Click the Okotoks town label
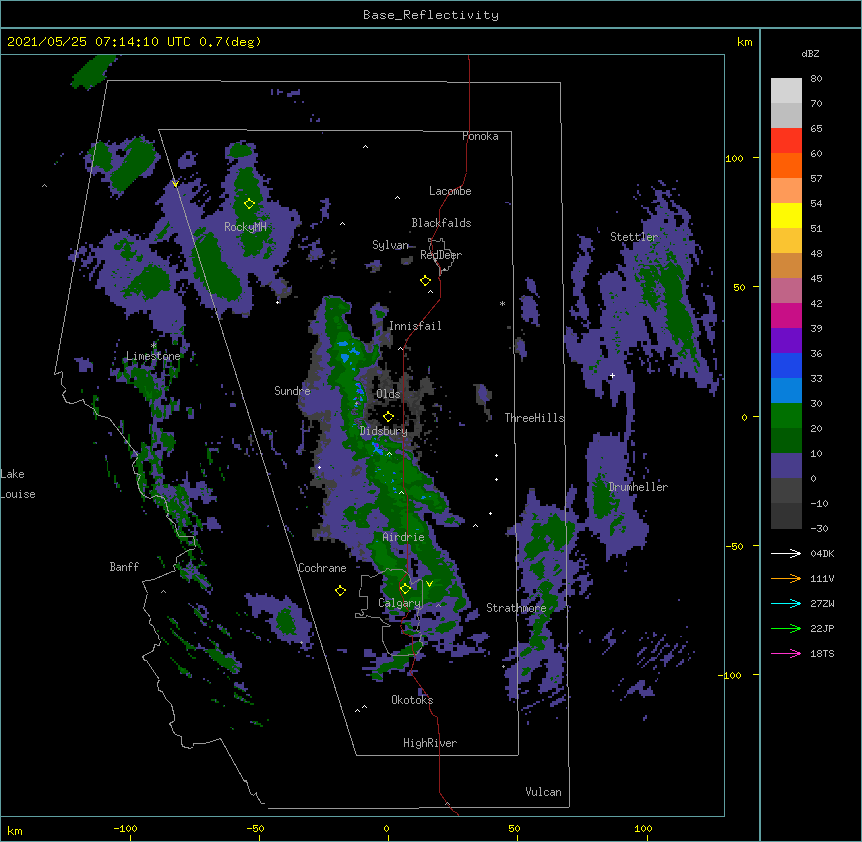Image resolution: width=862 pixels, height=842 pixels. [412, 700]
